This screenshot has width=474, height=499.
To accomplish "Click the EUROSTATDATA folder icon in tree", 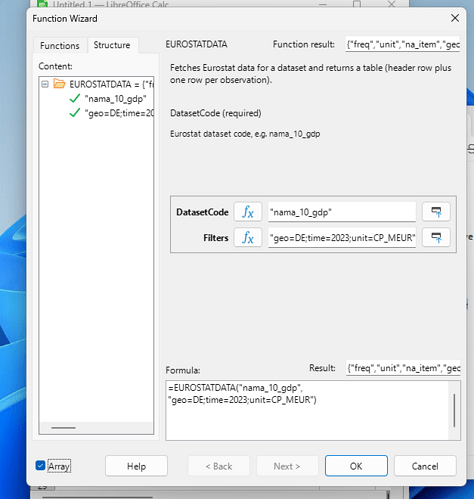I will [x=59, y=84].
